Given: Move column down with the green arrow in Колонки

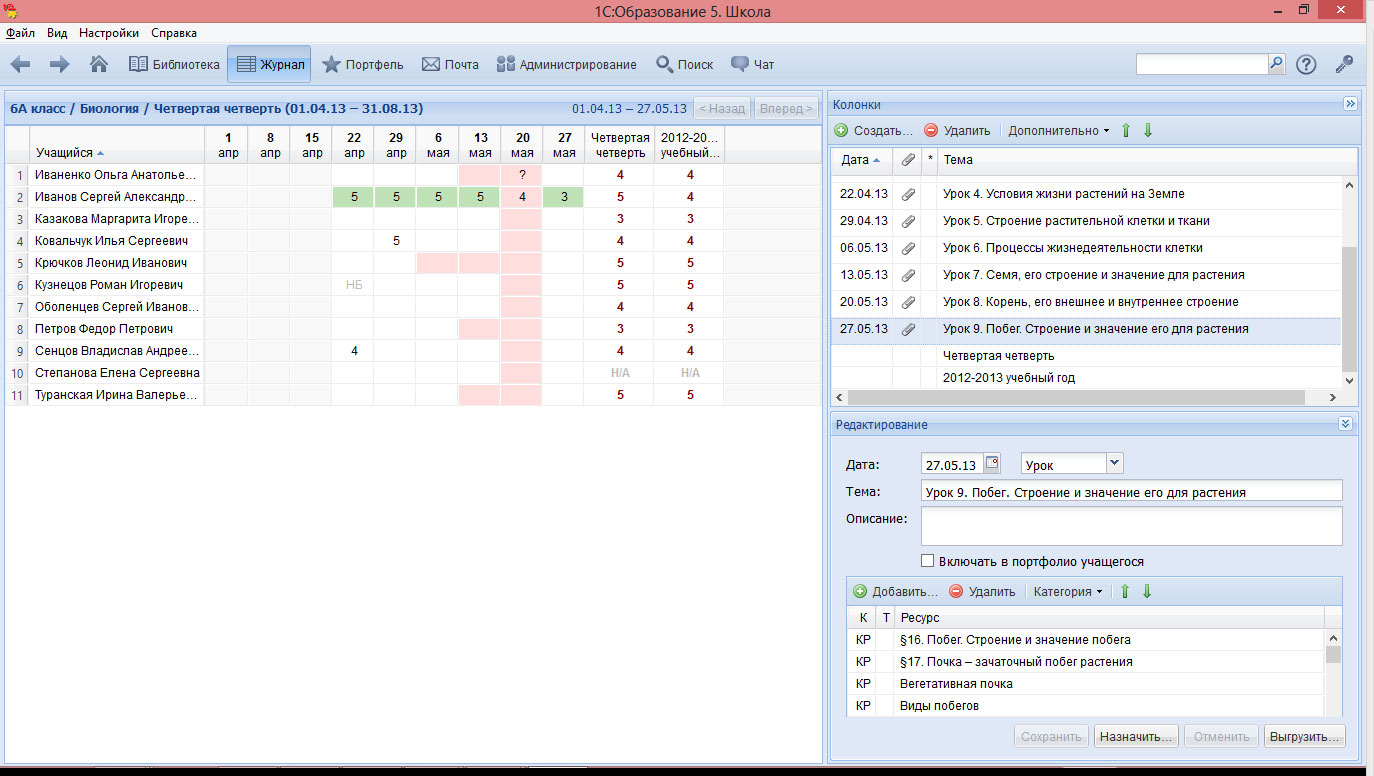Looking at the screenshot, I should pyautogui.click(x=1147, y=131).
